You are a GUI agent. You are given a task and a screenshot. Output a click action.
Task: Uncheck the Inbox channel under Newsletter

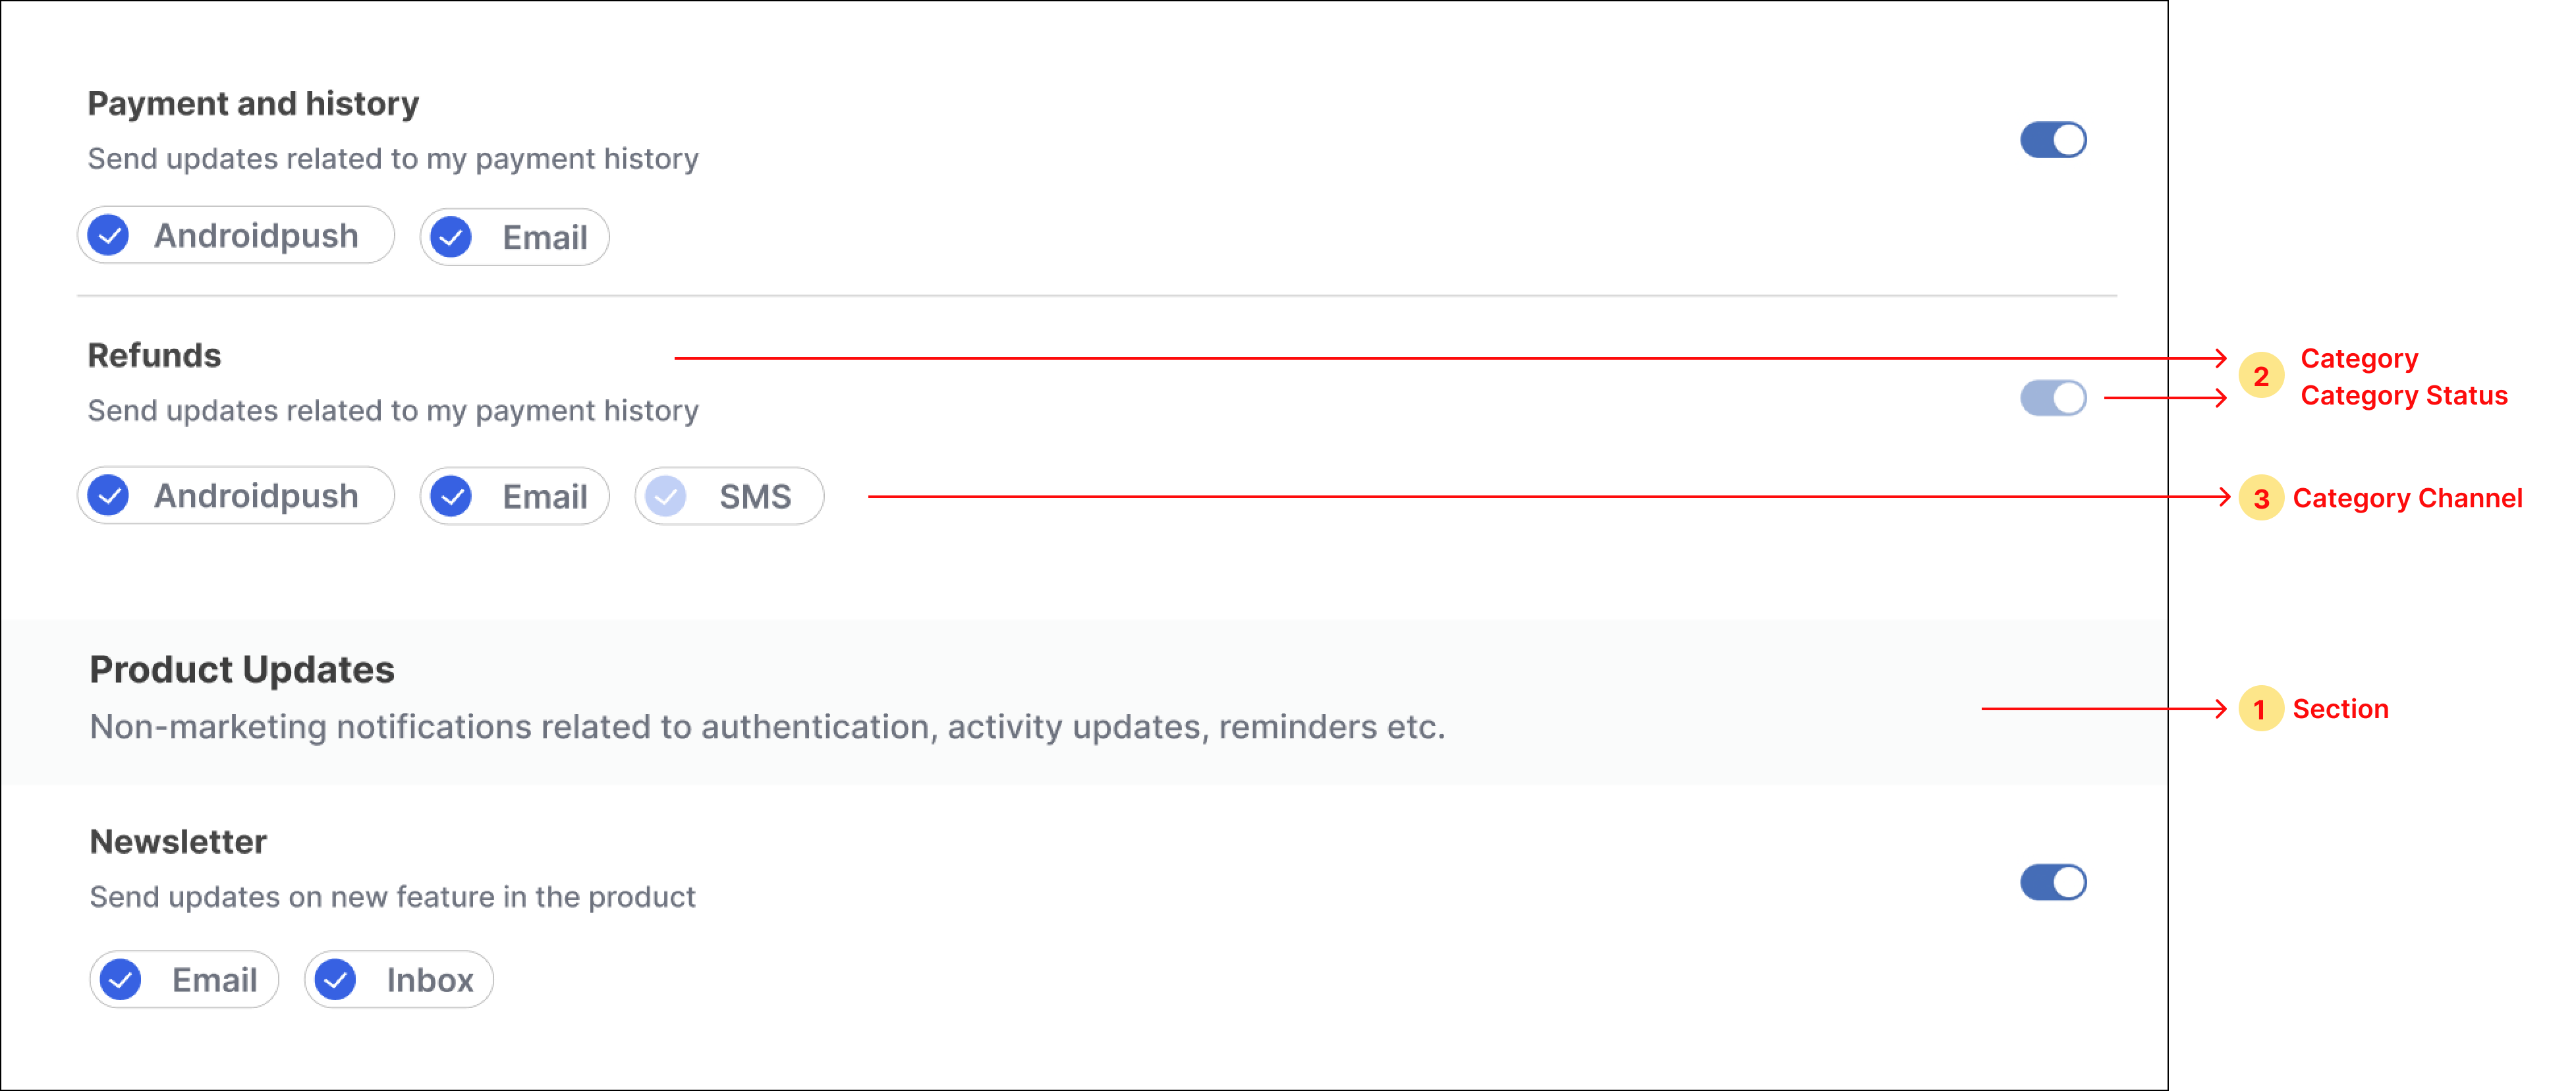(x=399, y=979)
